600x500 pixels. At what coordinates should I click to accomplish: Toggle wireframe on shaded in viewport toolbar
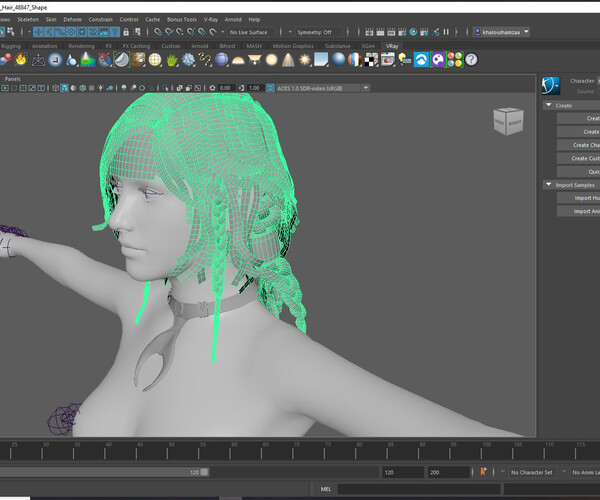[82, 88]
